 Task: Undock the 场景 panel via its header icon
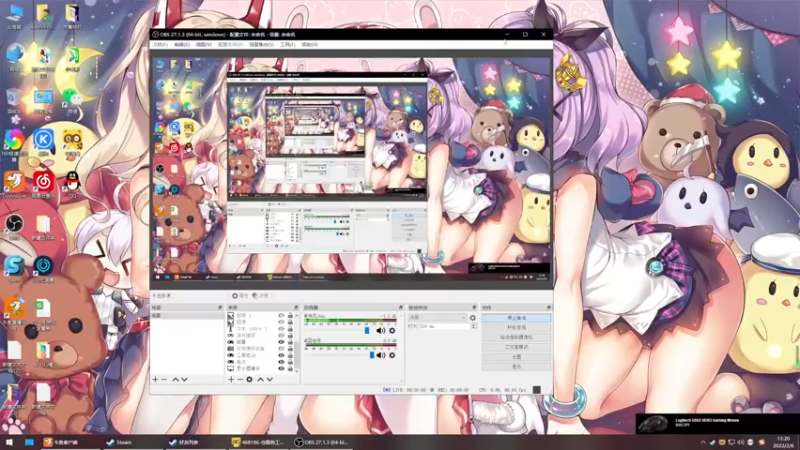tap(220, 308)
